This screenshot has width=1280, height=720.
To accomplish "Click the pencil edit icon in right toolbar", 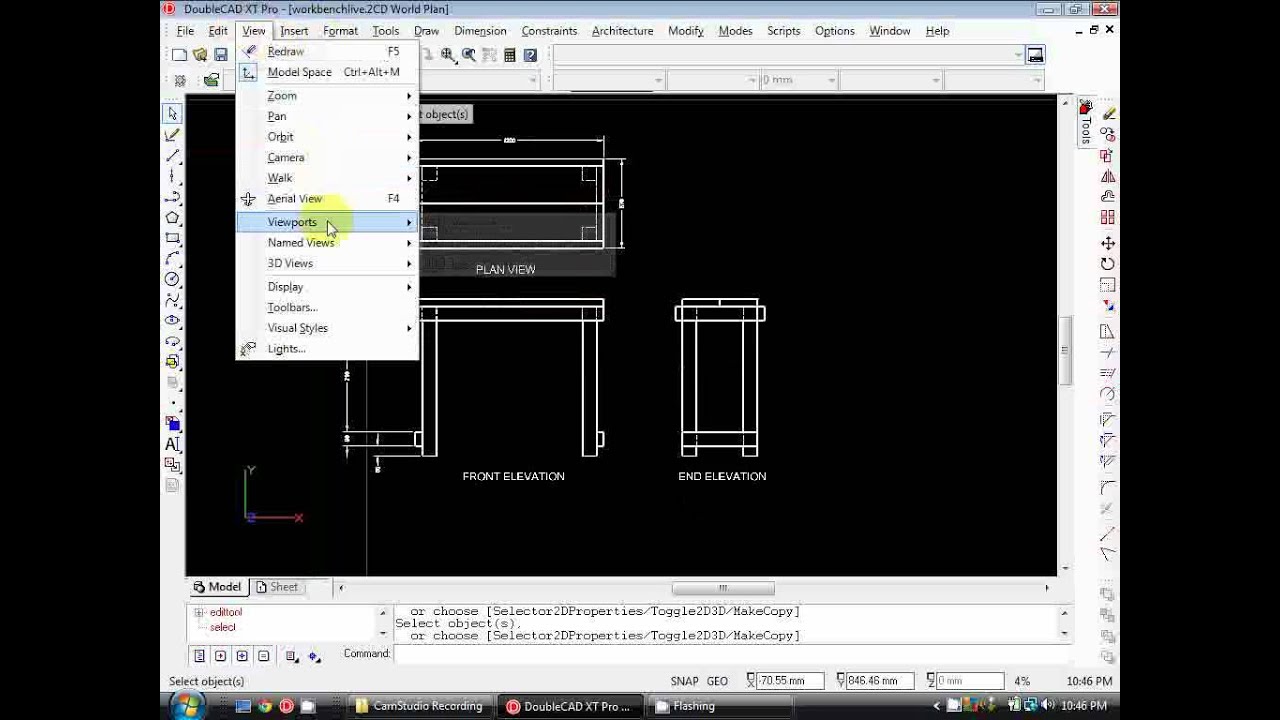I will pos(1109,113).
